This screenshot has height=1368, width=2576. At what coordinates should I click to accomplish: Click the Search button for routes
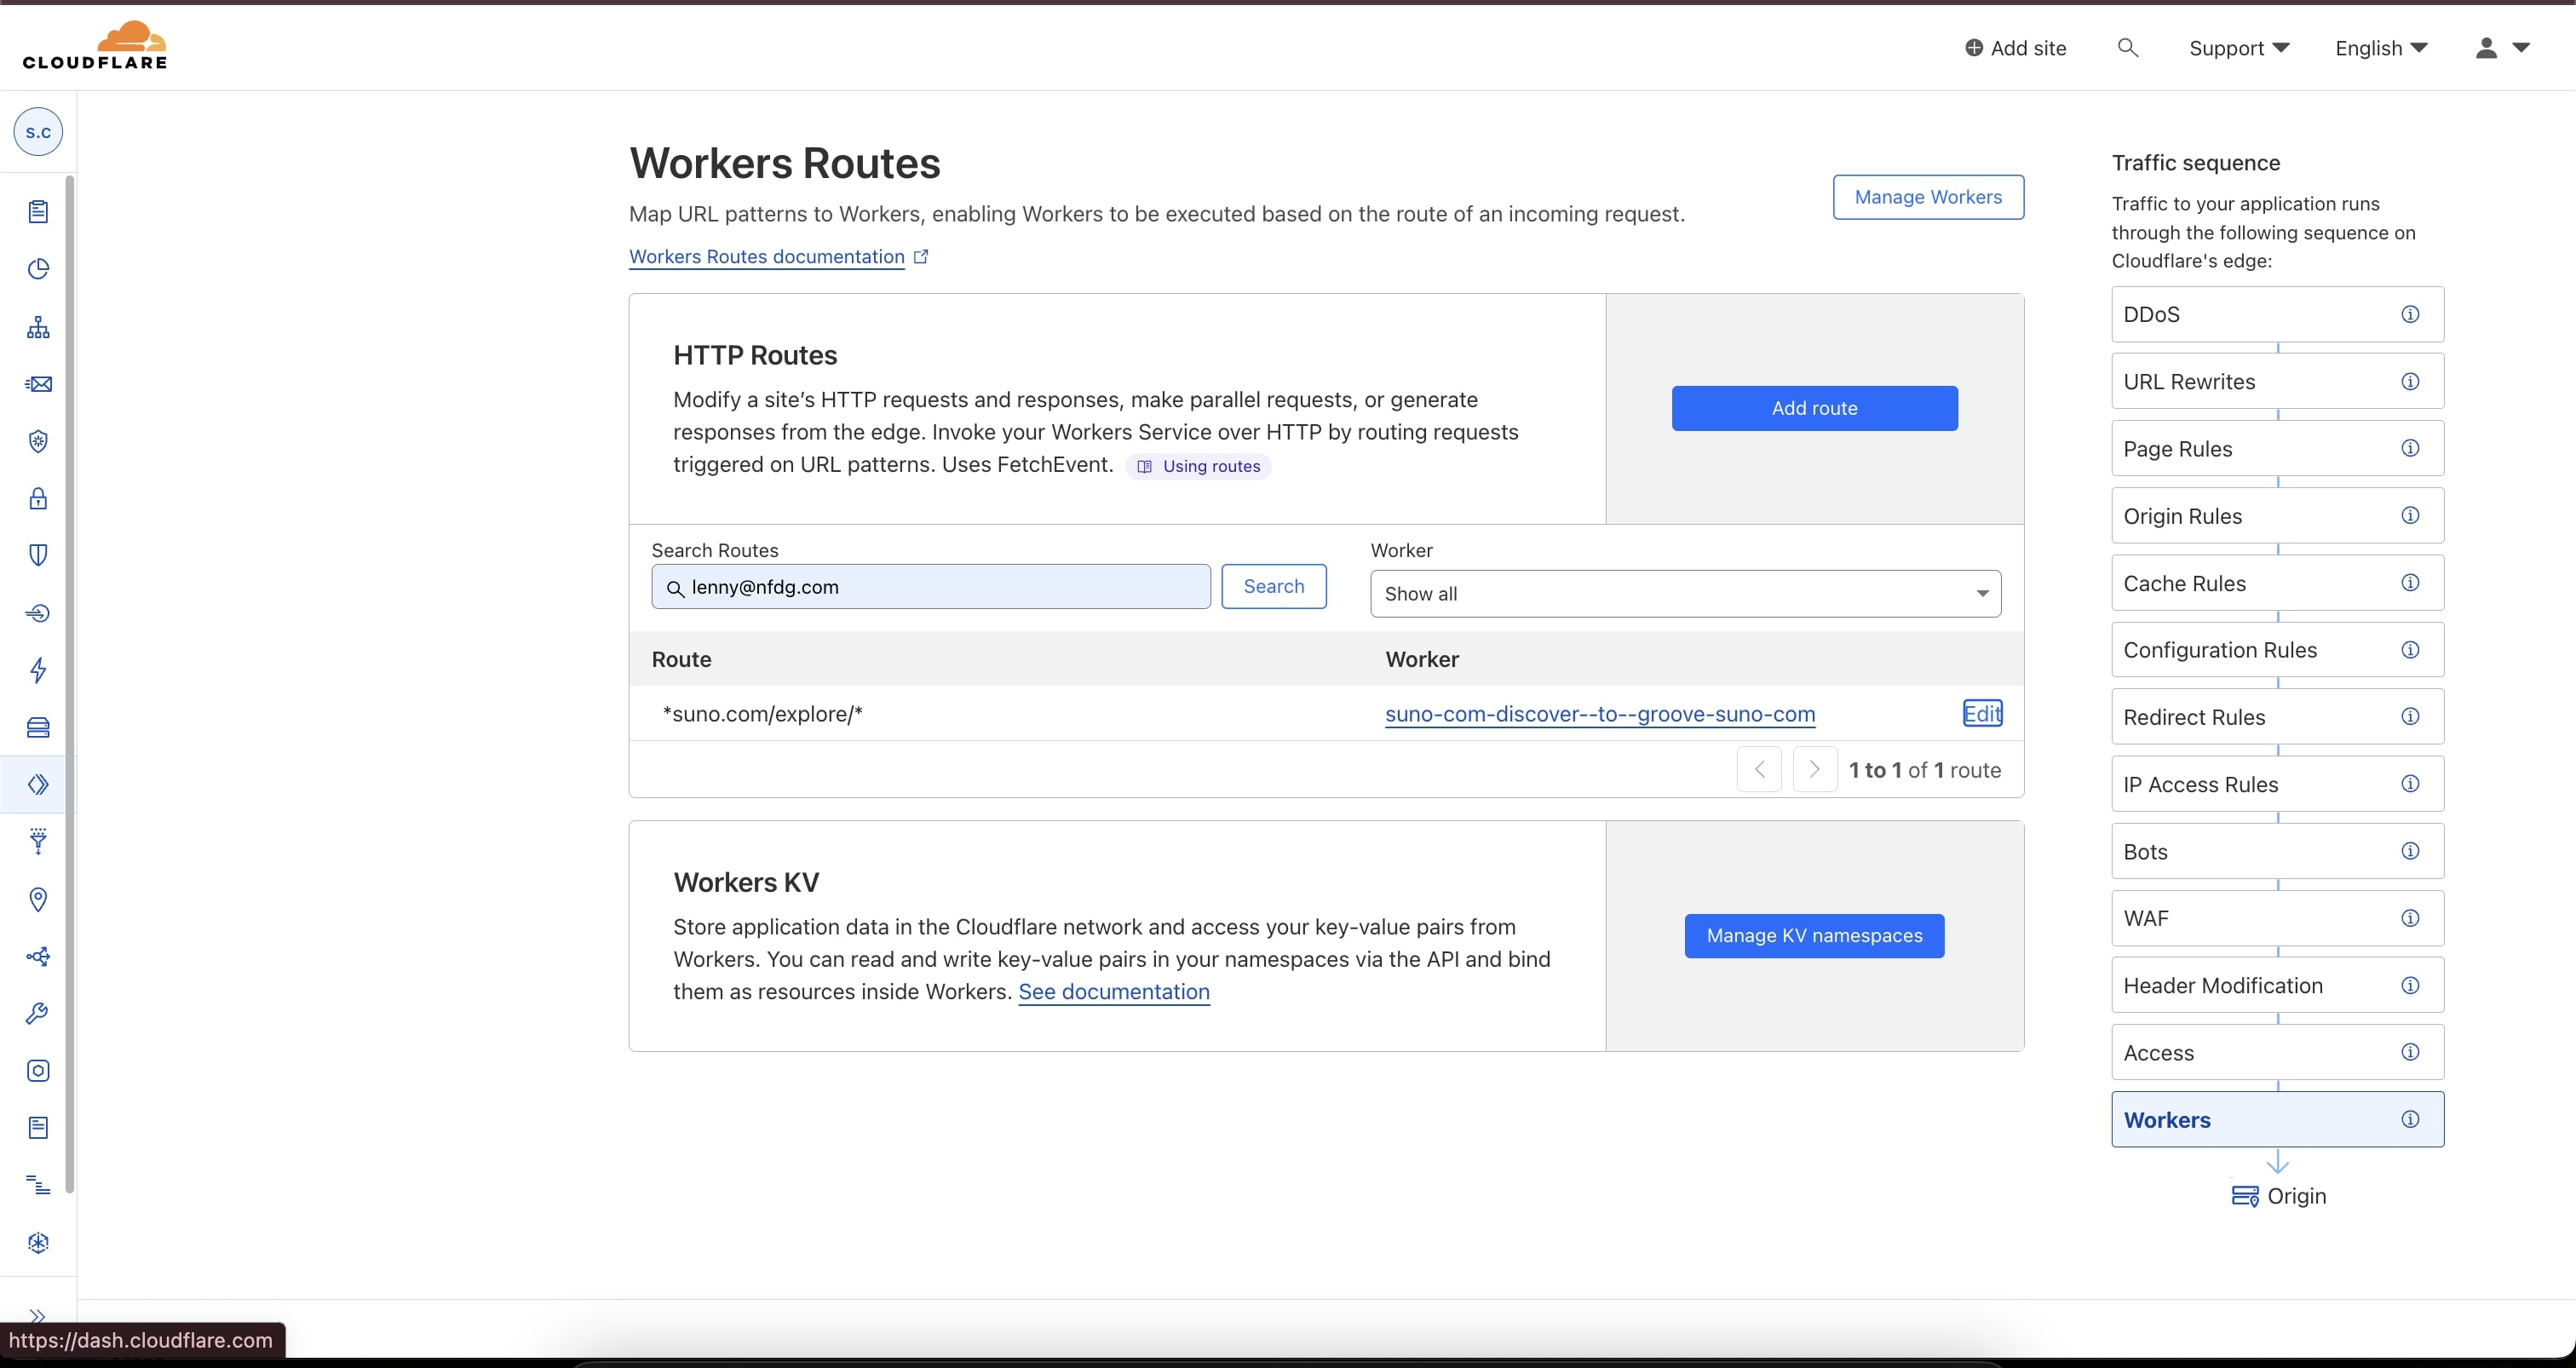(x=1273, y=586)
